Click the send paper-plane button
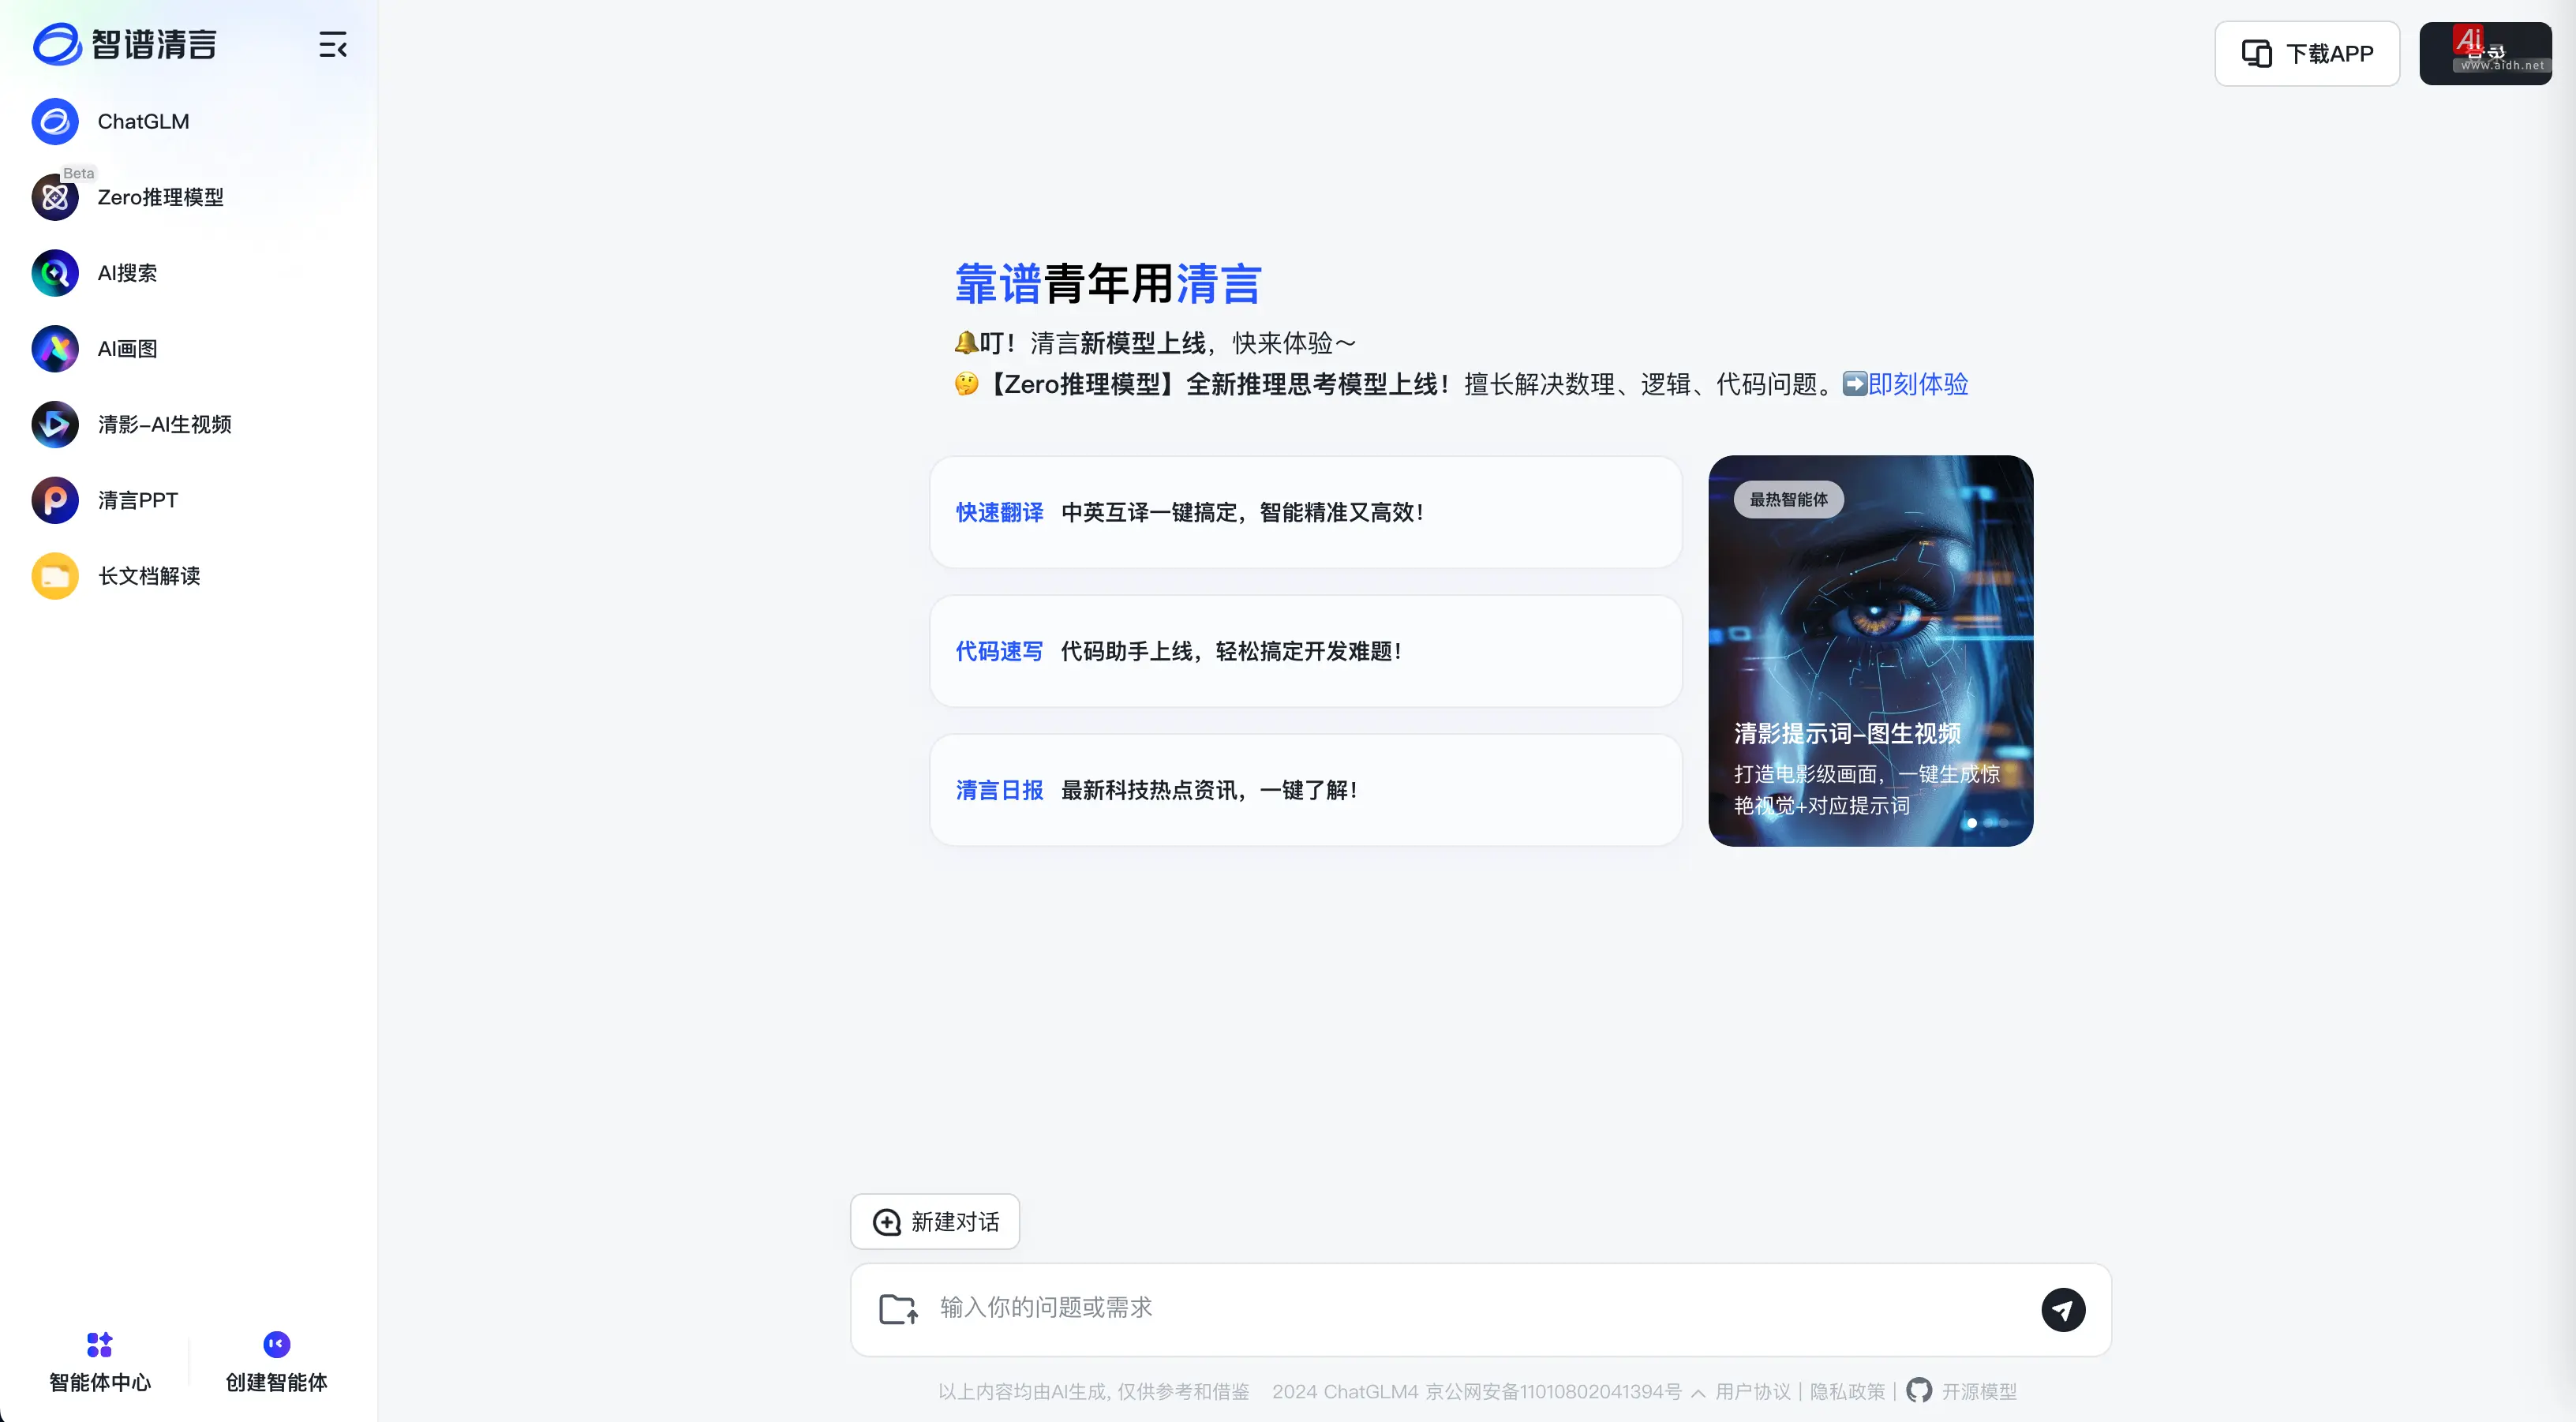The image size is (2576, 1422). (2063, 1309)
